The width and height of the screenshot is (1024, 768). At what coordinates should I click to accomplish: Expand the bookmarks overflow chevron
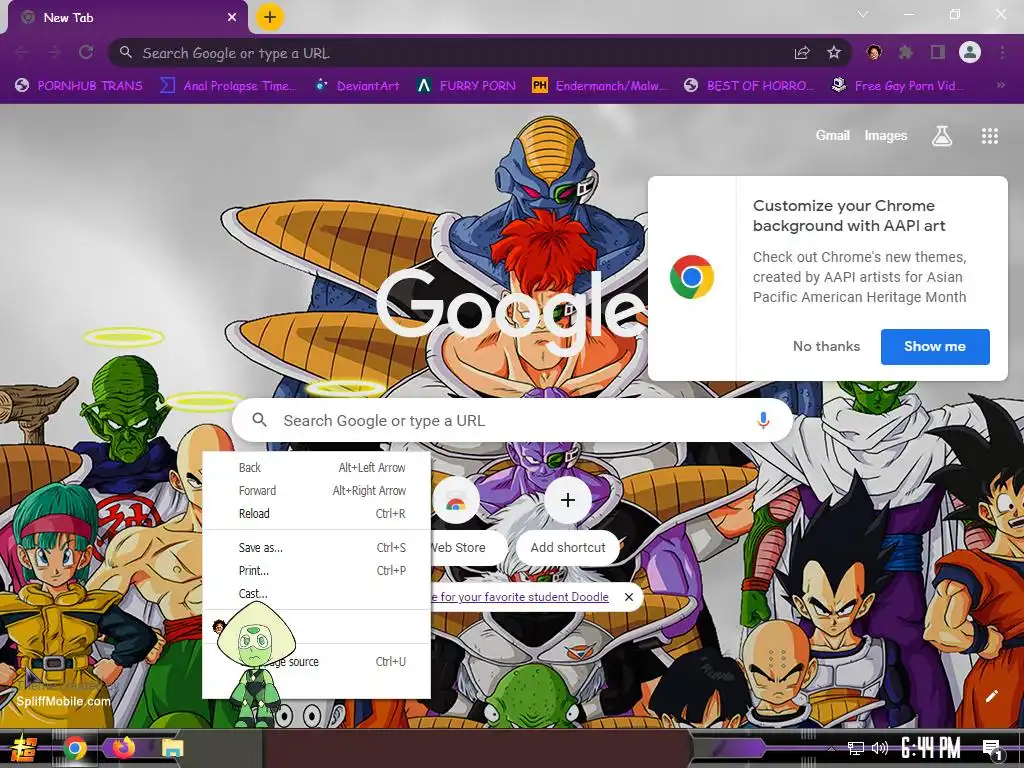pos(1000,85)
